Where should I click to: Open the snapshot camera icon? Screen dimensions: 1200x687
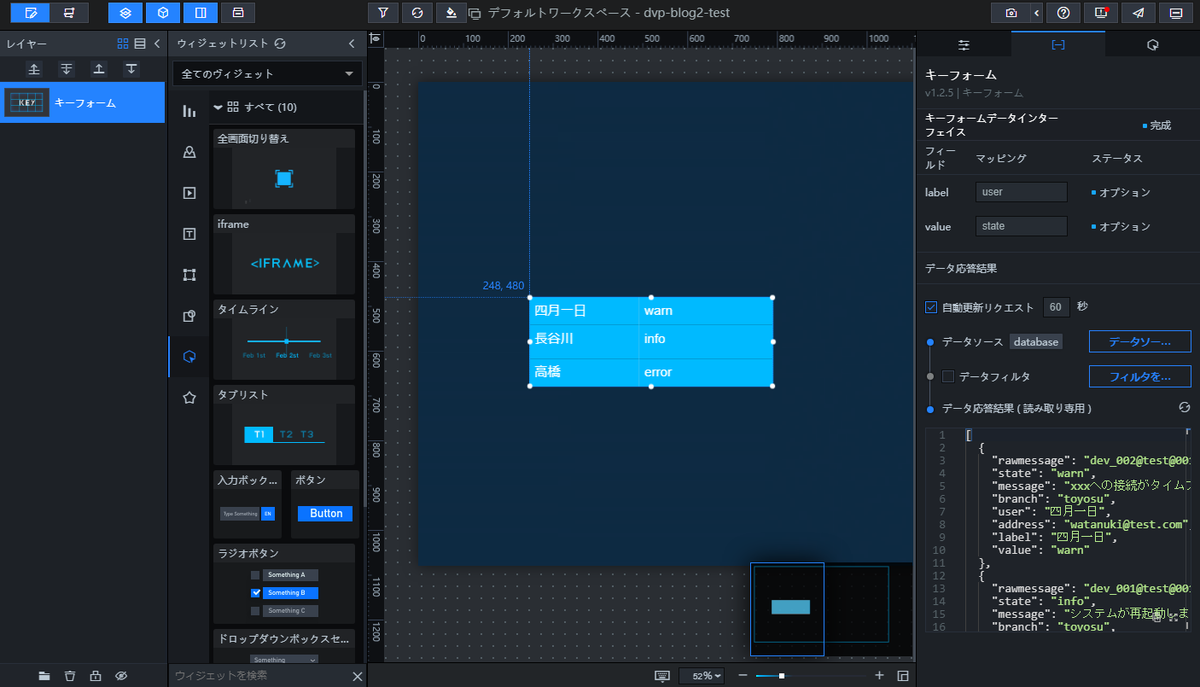point(1012,13)
